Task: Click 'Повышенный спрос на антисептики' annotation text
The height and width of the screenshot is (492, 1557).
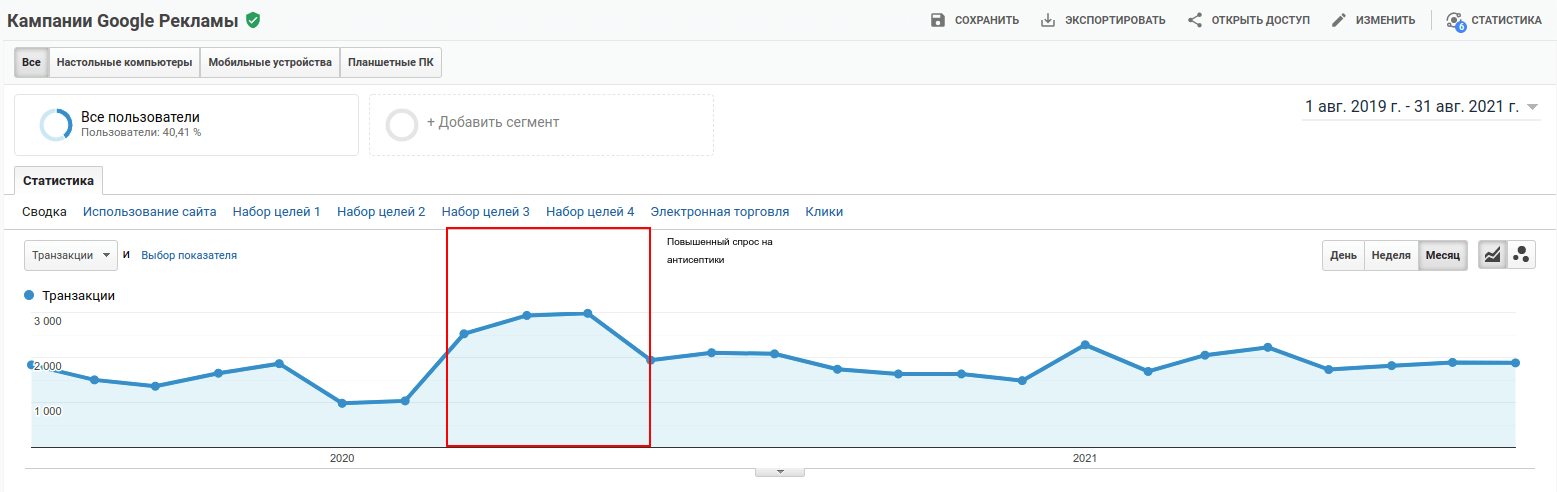Action: pos(720,251)
